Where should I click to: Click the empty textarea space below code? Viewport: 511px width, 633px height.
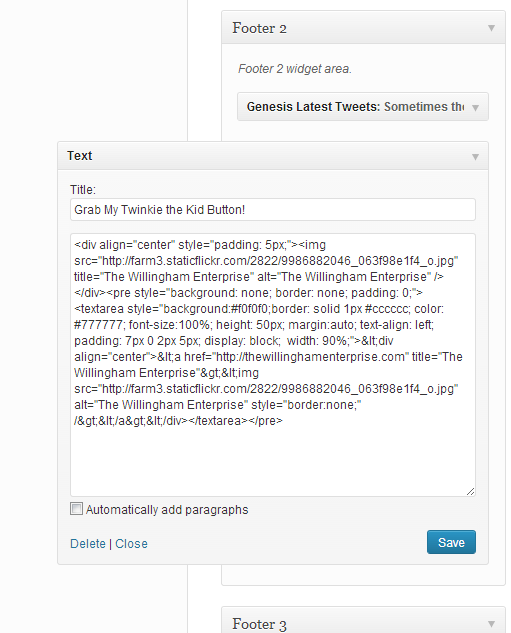(273, 460)
